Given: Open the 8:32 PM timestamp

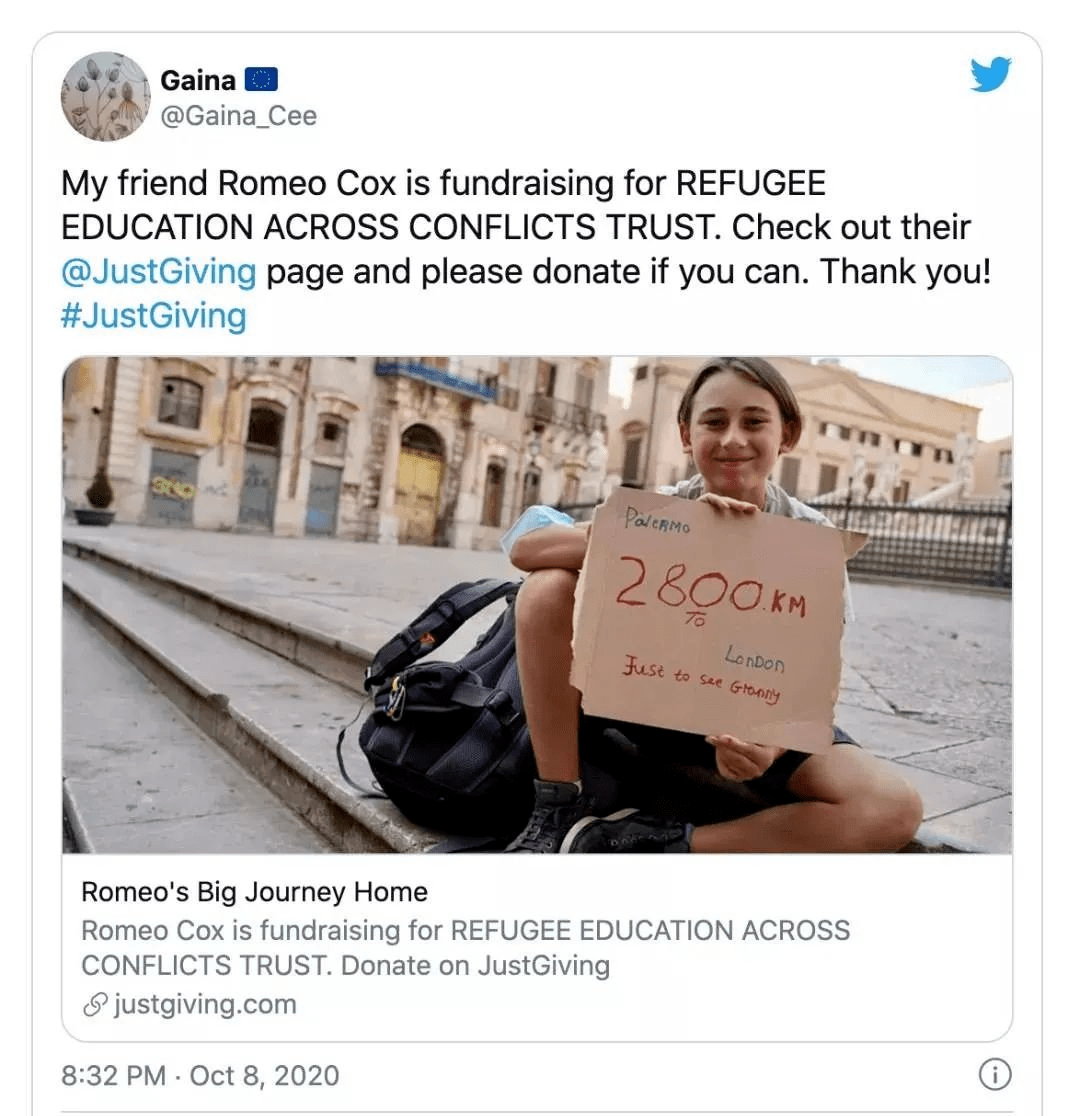Looking at the screenshot, I should pos(113,1075).
